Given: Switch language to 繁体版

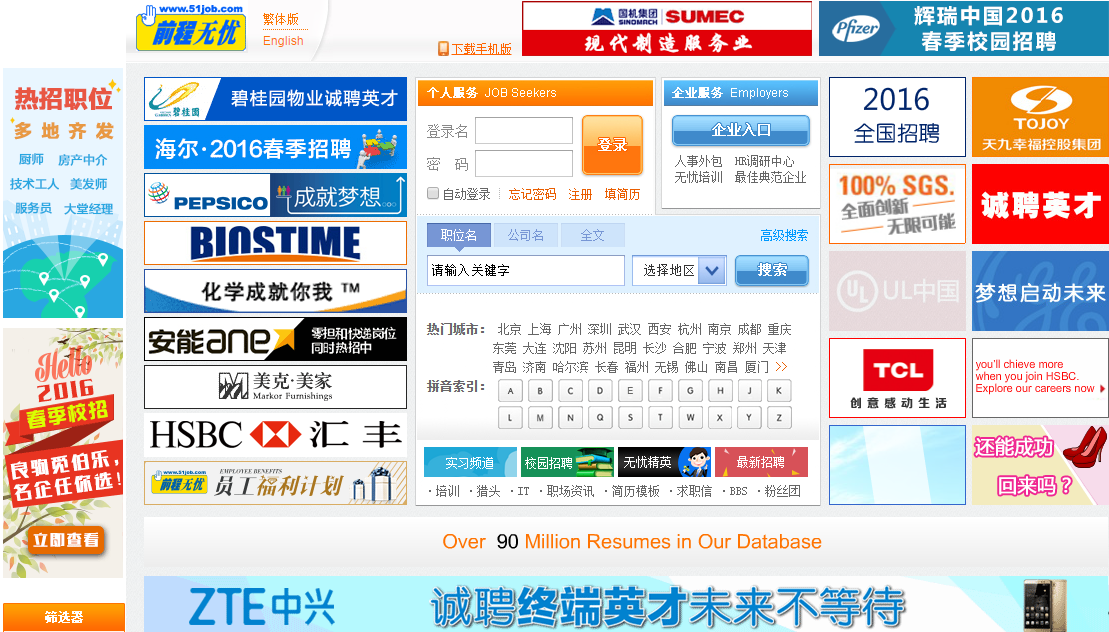Looking at the screenshot, I should [281, 20].
